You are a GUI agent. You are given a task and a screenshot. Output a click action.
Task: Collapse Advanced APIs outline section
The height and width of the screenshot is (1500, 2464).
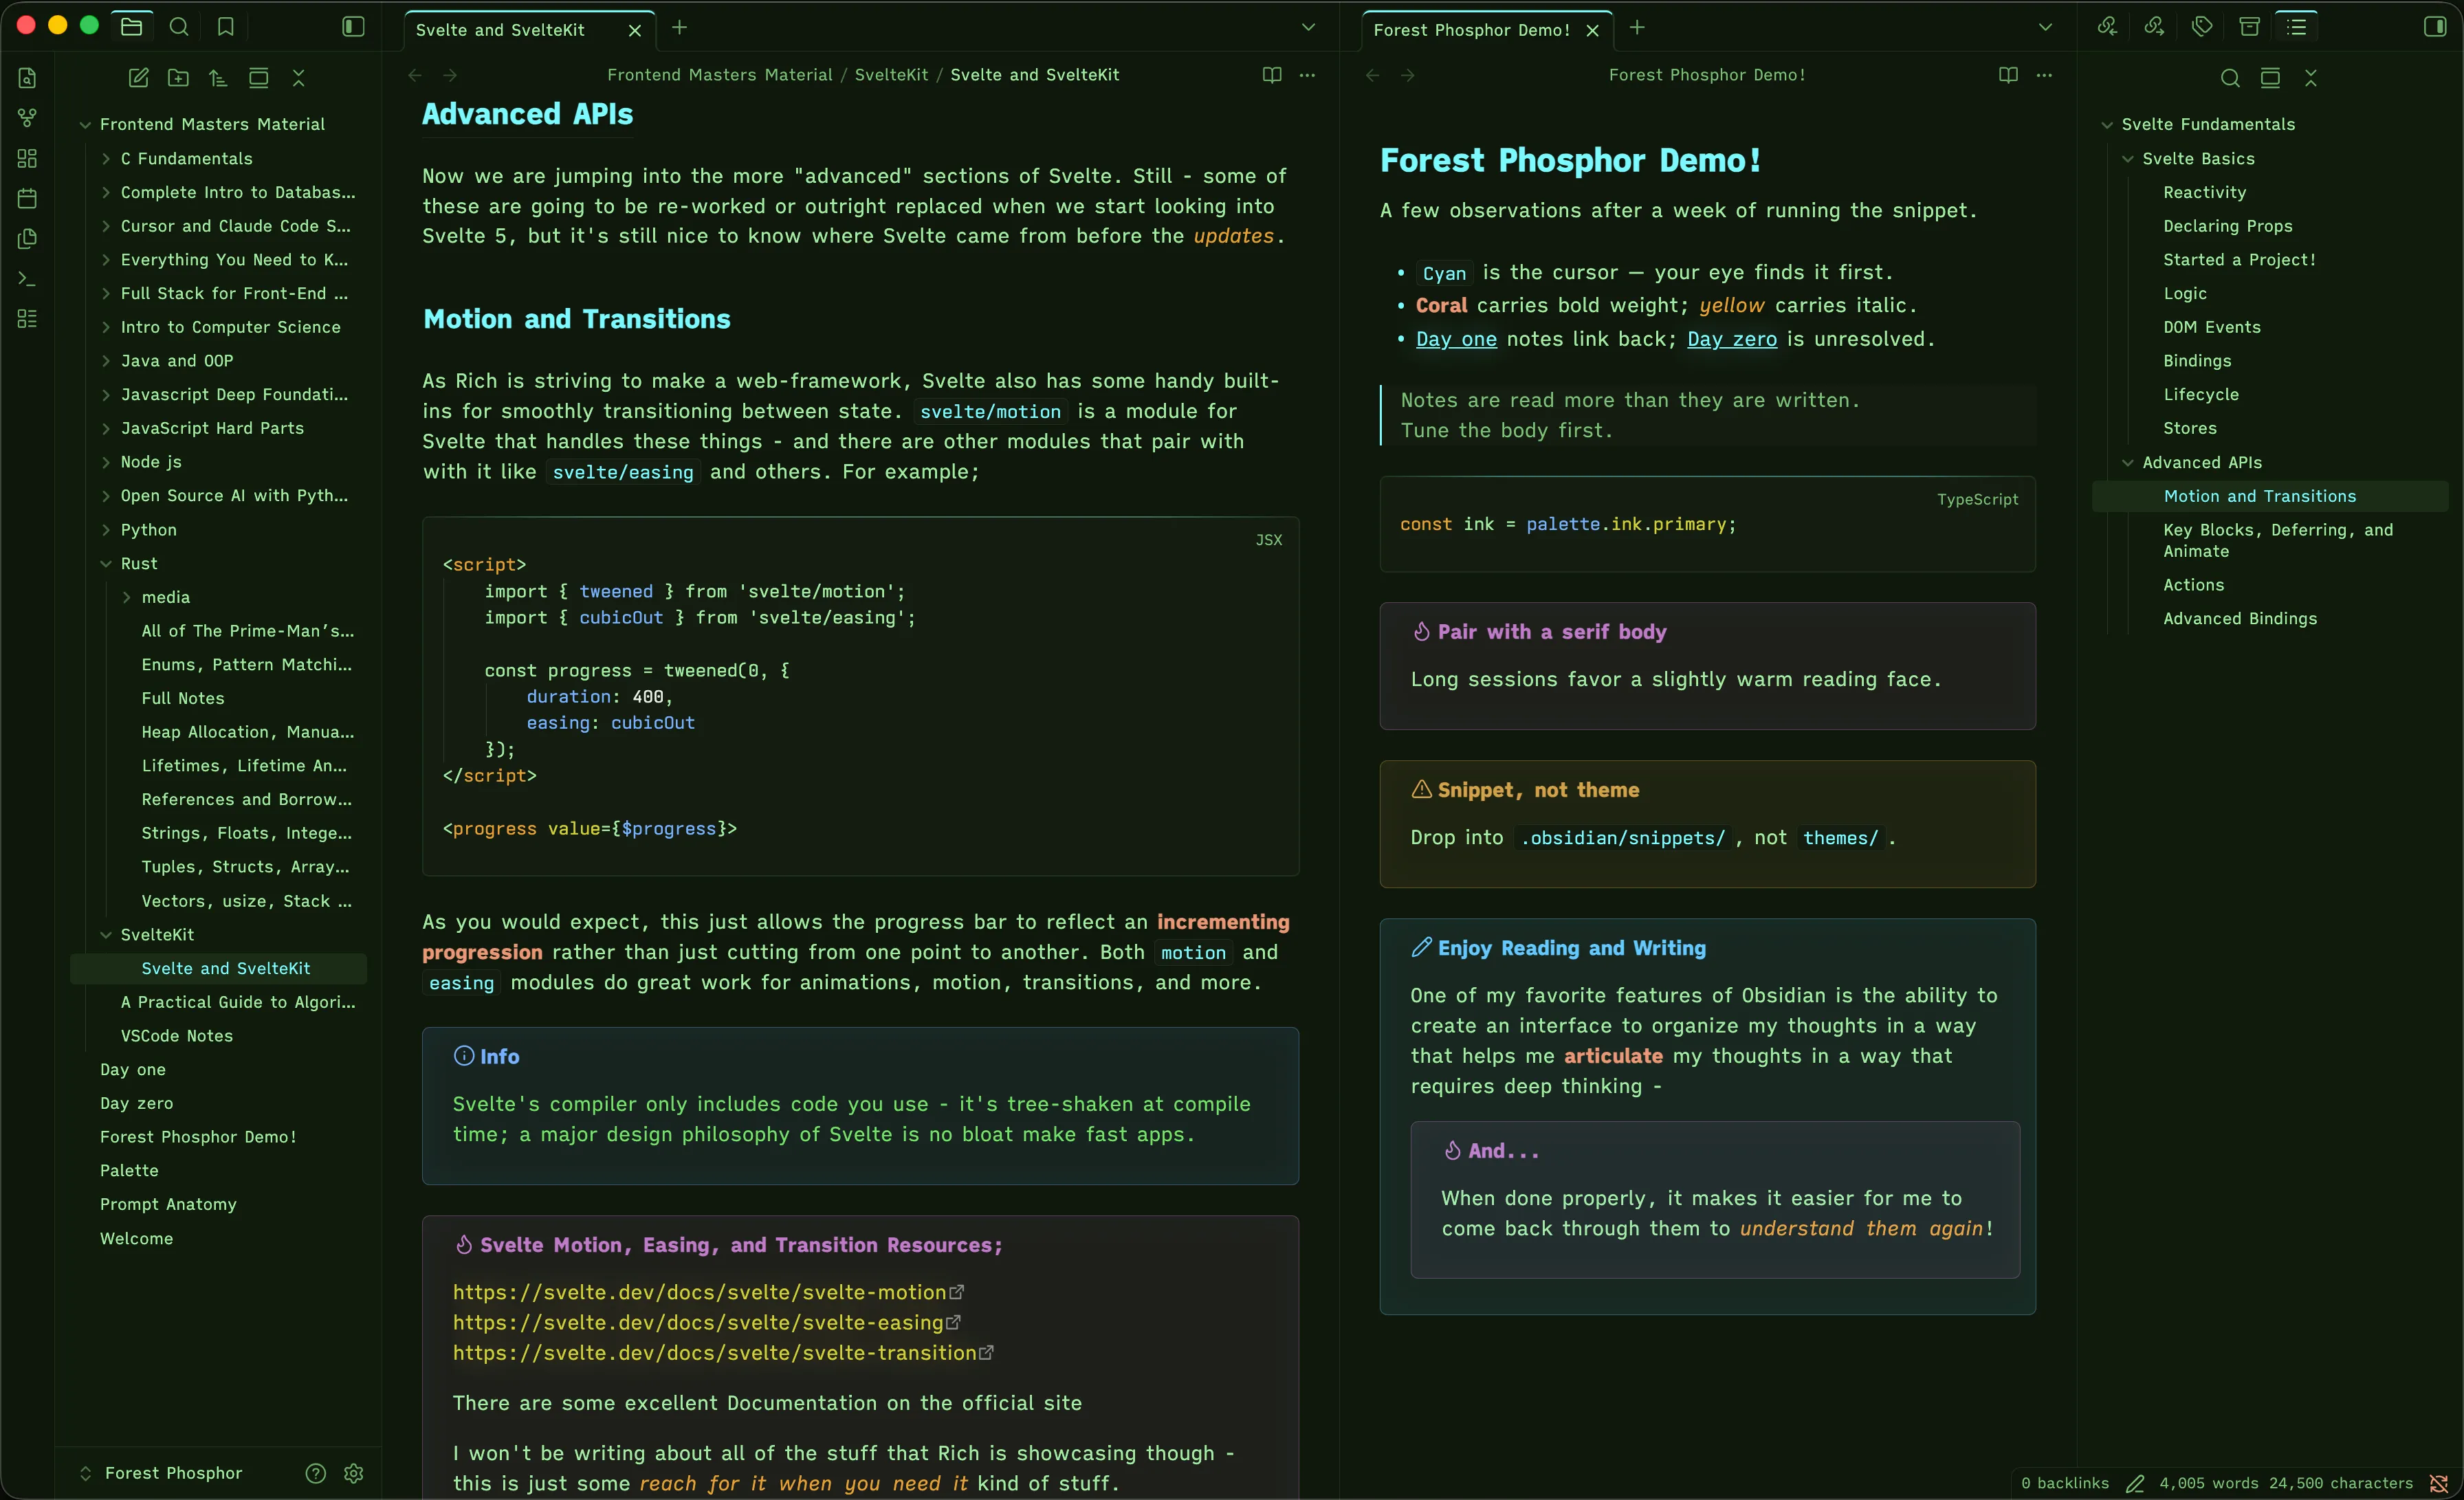pyautogui.click(x=2128, y=463)
